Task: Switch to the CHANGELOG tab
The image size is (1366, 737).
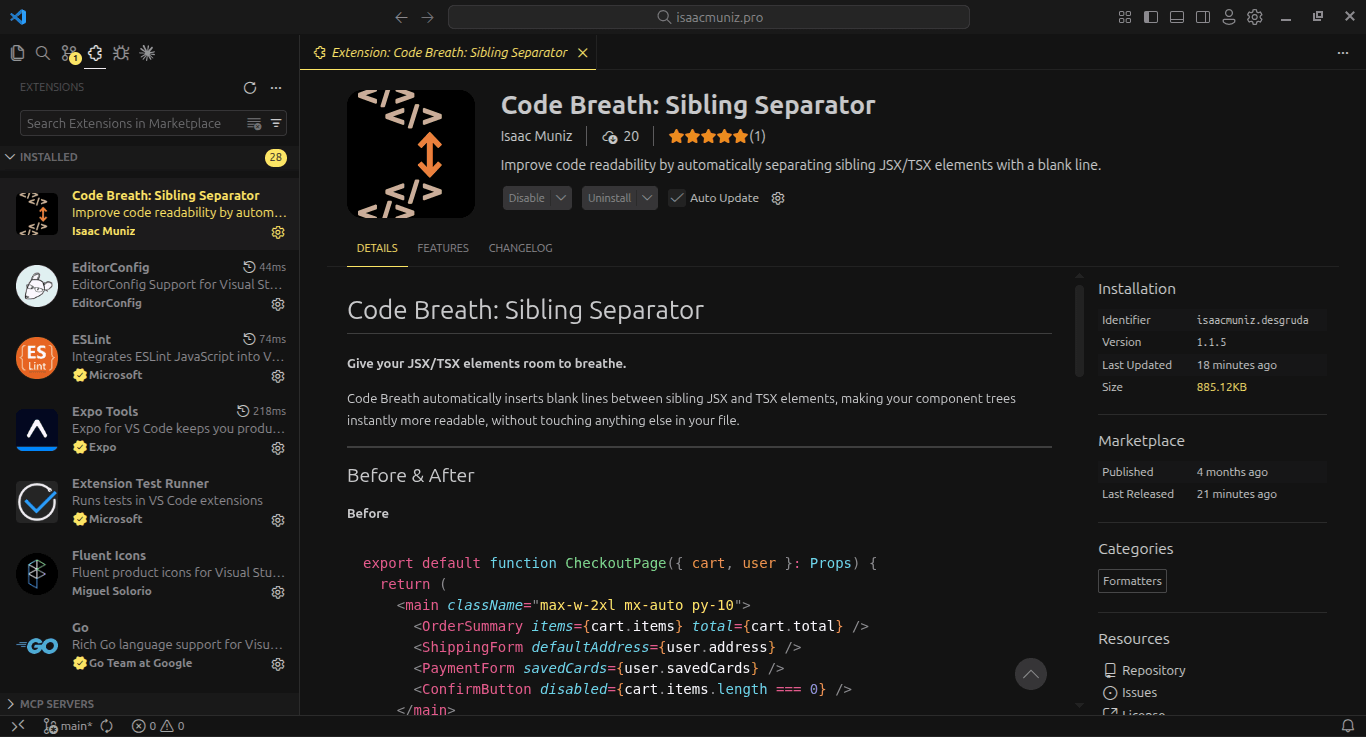Action: tap(520, 248)
